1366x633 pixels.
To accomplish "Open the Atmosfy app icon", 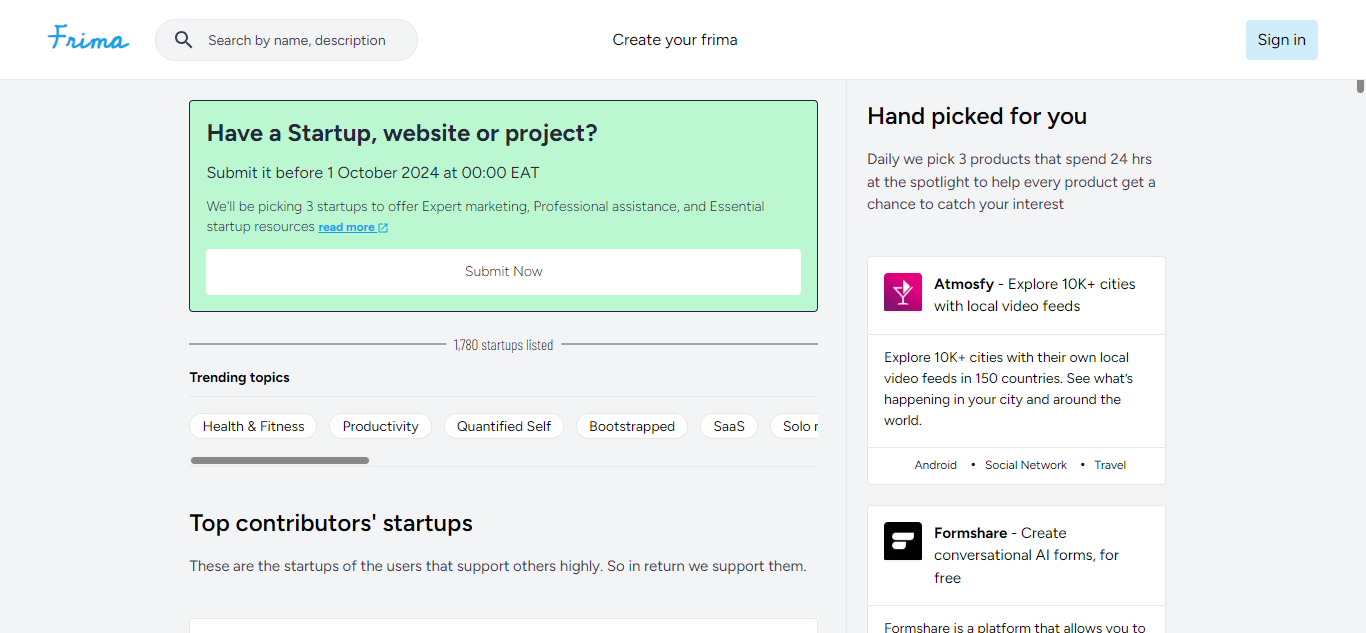I will point(903,292).
